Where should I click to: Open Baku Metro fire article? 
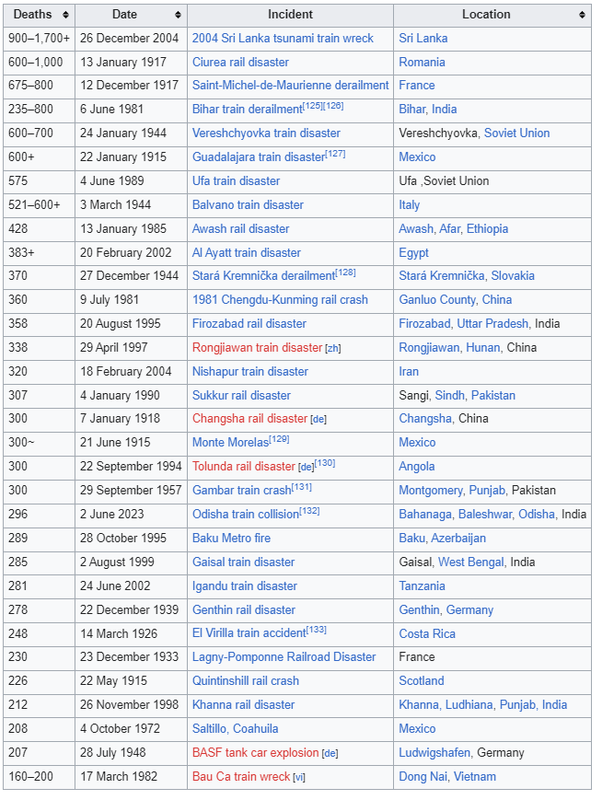[231, 539]
